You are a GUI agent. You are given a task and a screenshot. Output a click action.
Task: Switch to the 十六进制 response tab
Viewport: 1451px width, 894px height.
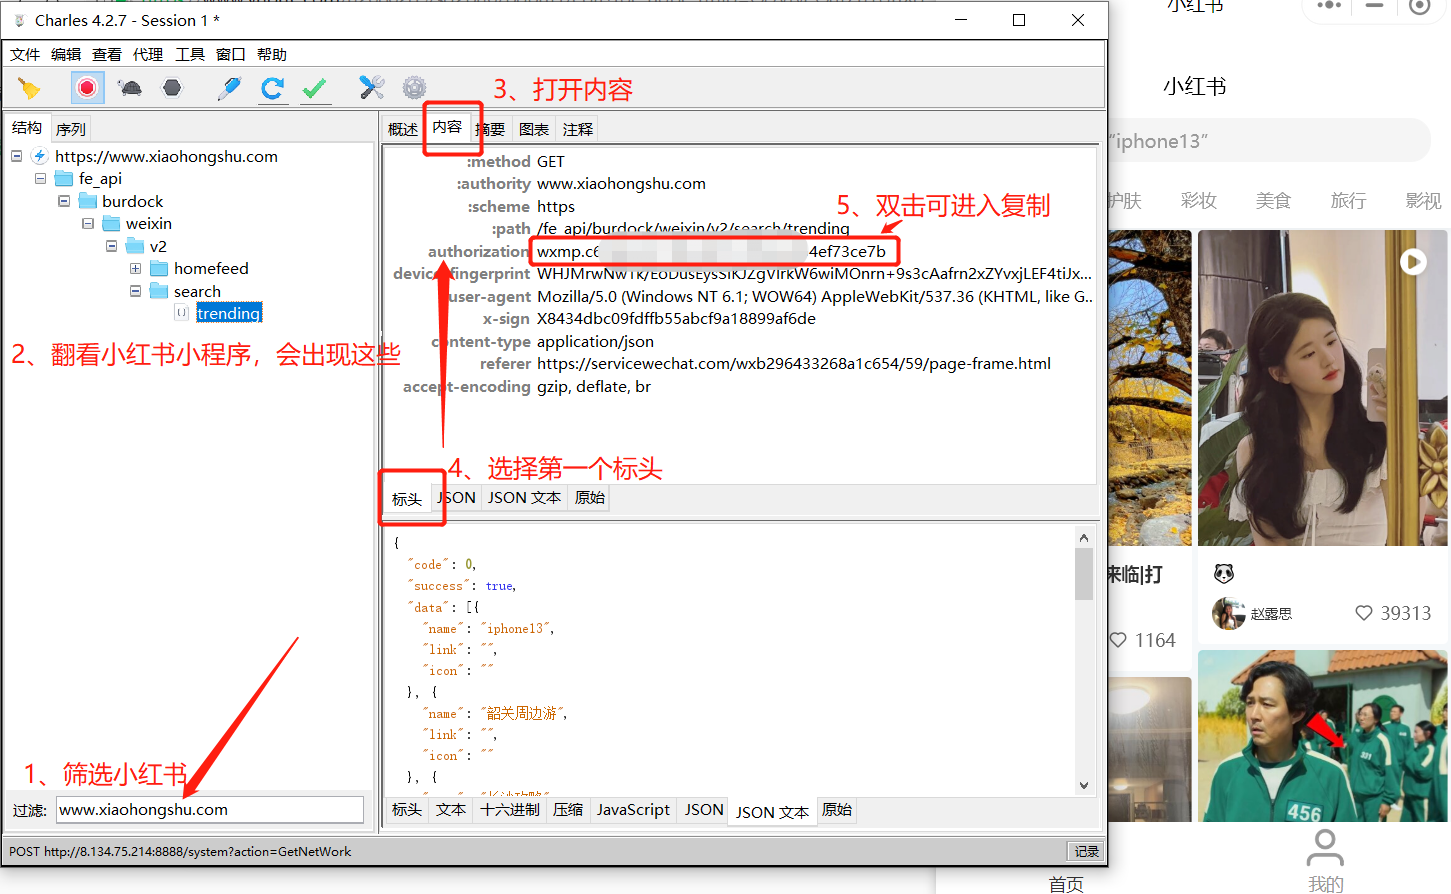point(510,810)
